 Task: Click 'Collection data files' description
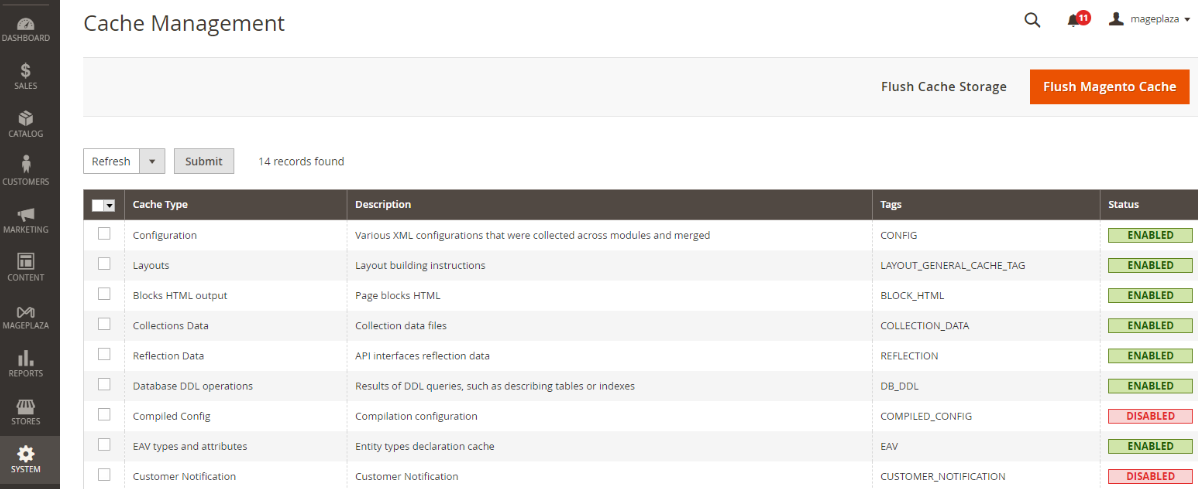pos(401,325)
